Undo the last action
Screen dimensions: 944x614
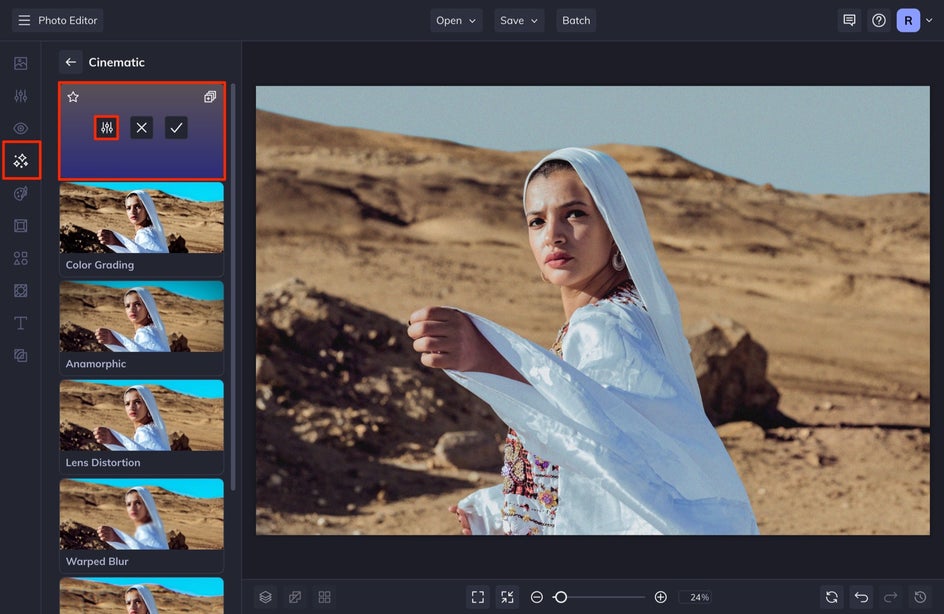pos(861,597)
